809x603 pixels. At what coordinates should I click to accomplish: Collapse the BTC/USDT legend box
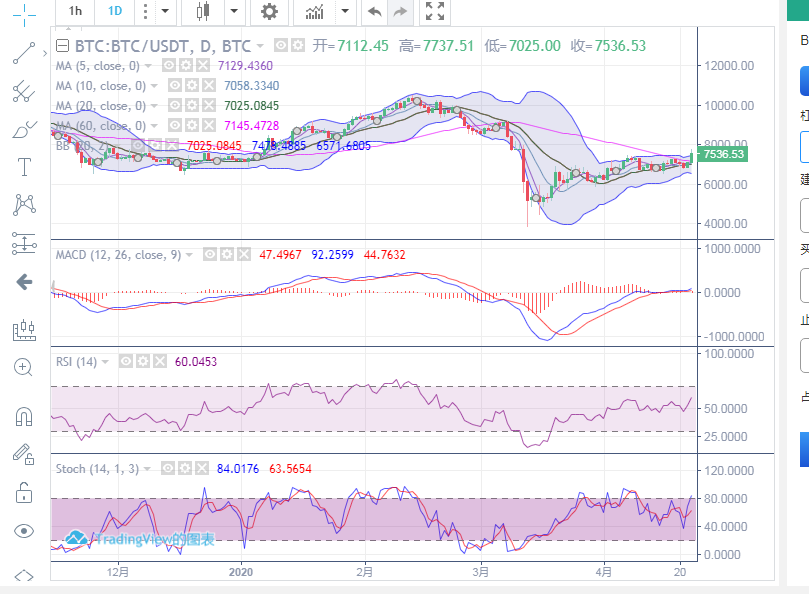point(62,46)
